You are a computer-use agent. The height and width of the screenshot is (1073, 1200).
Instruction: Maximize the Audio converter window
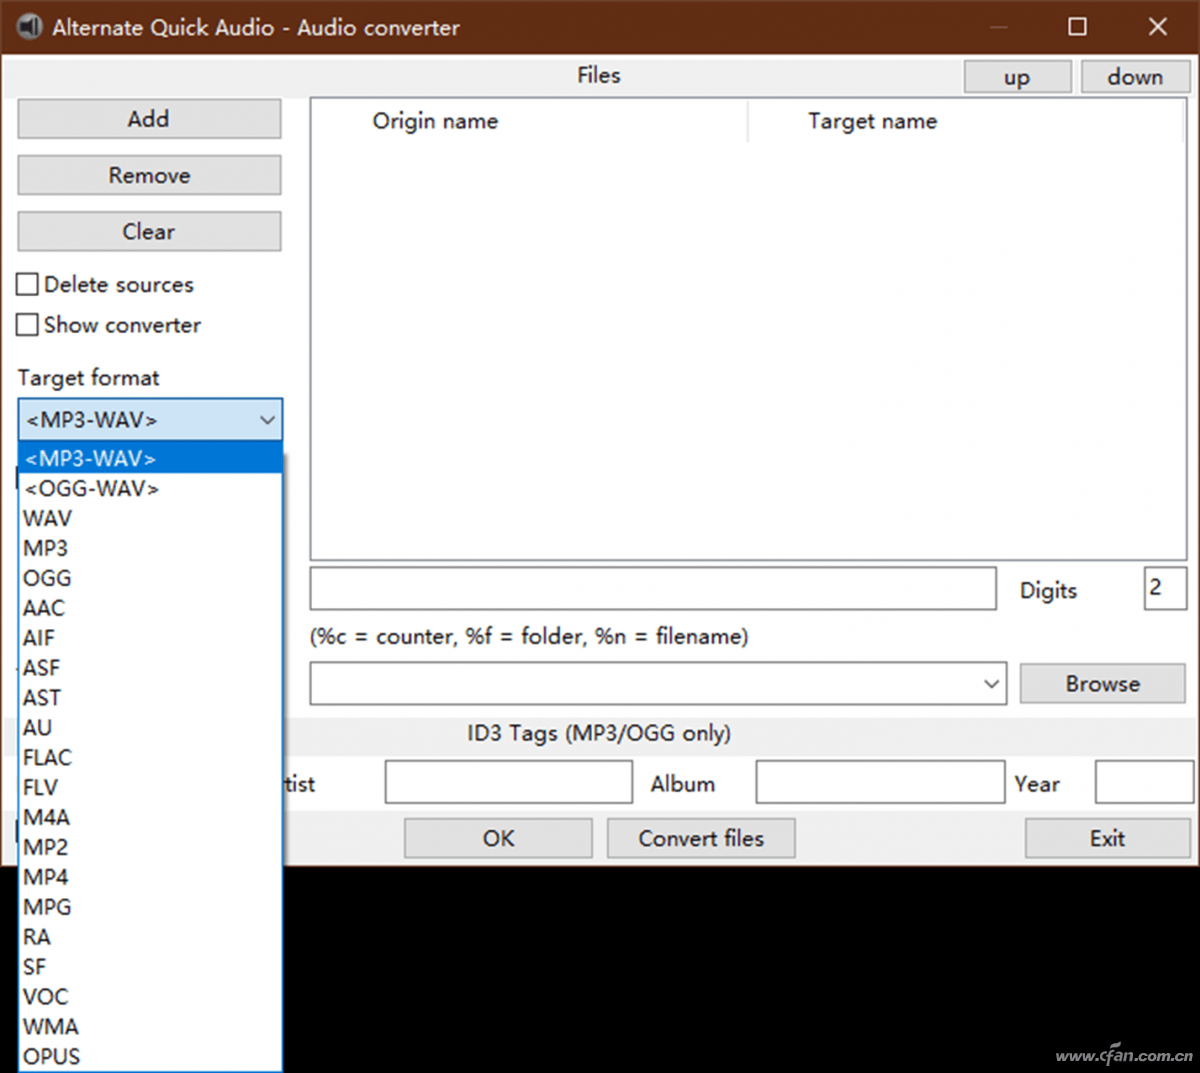[x=1077, y=27]
